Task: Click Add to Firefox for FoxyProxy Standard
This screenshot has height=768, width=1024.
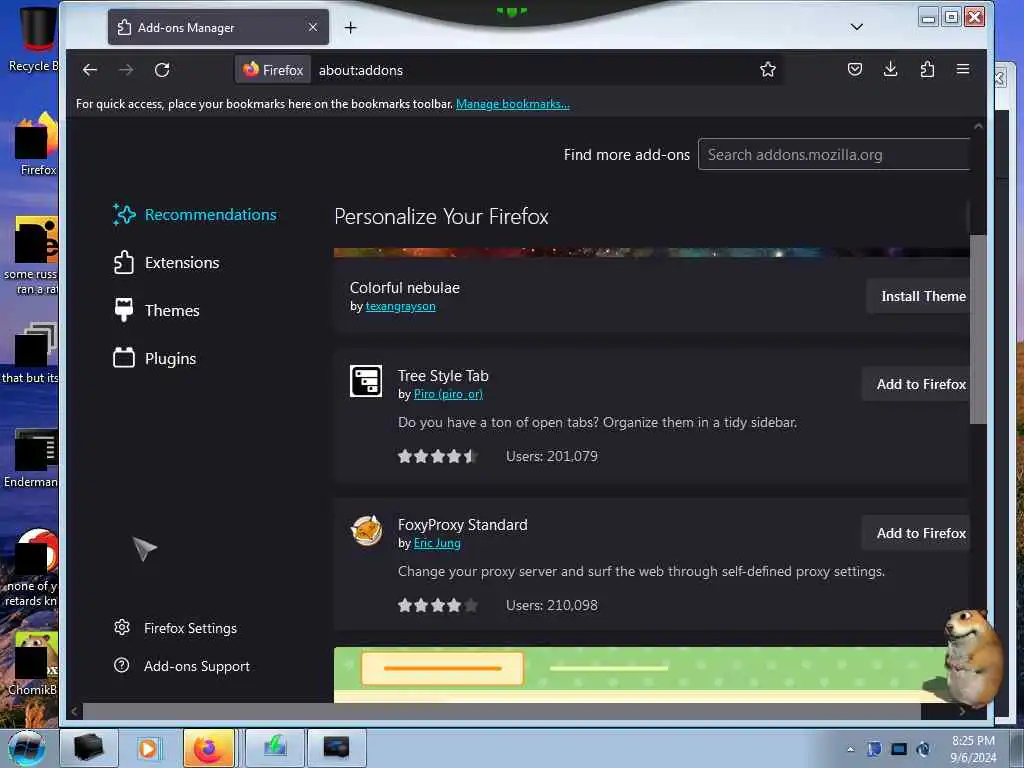Action: (916, 534)
